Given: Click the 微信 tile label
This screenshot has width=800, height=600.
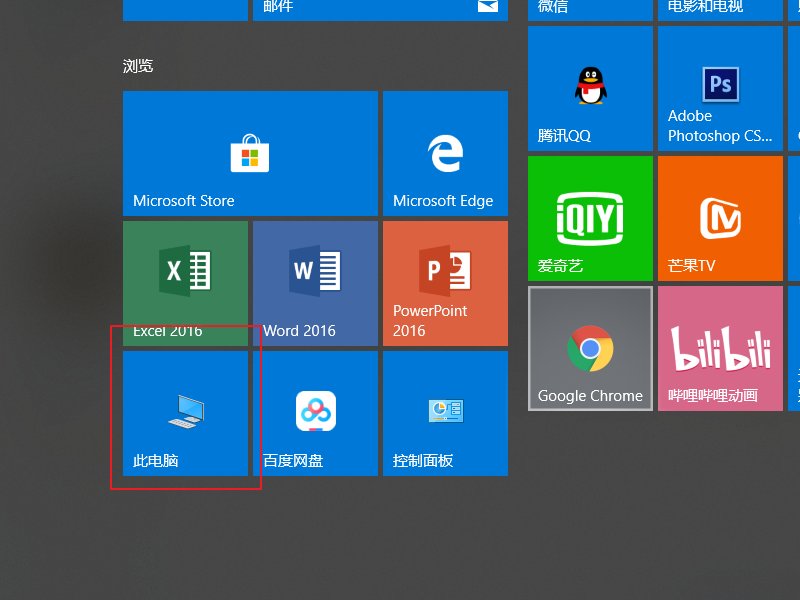Looking at the screenshot, I should pos(553,7).
